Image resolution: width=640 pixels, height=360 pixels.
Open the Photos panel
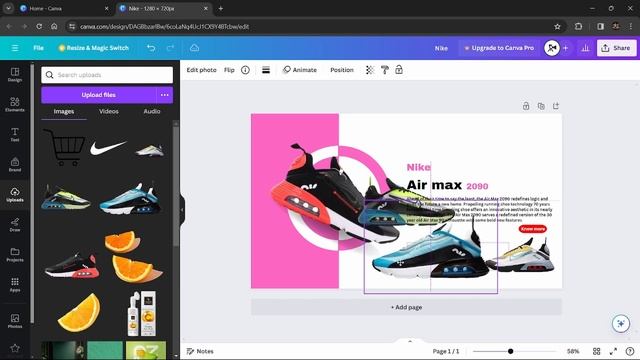point(15,321)
